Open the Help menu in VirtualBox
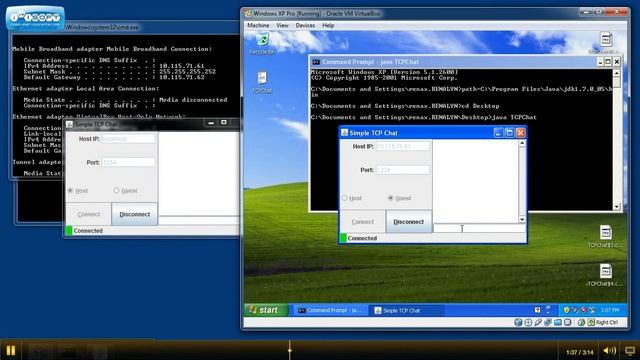Screen dimensions: 640x360 [x=328, y=25]
